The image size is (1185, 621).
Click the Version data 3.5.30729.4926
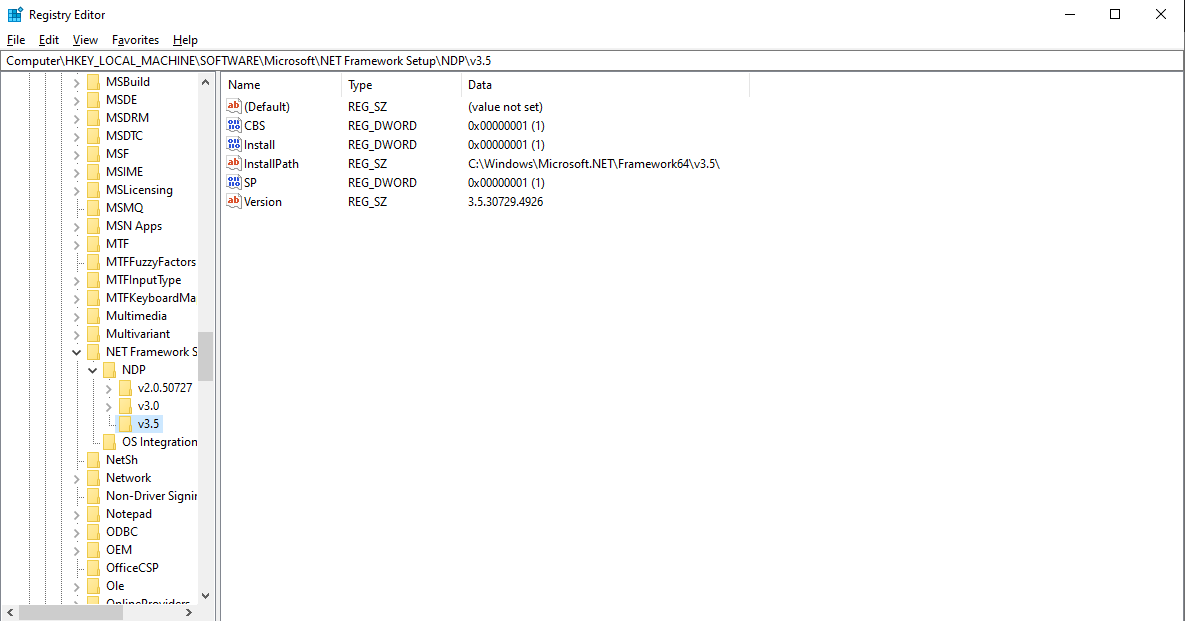(x=506, y=202)
